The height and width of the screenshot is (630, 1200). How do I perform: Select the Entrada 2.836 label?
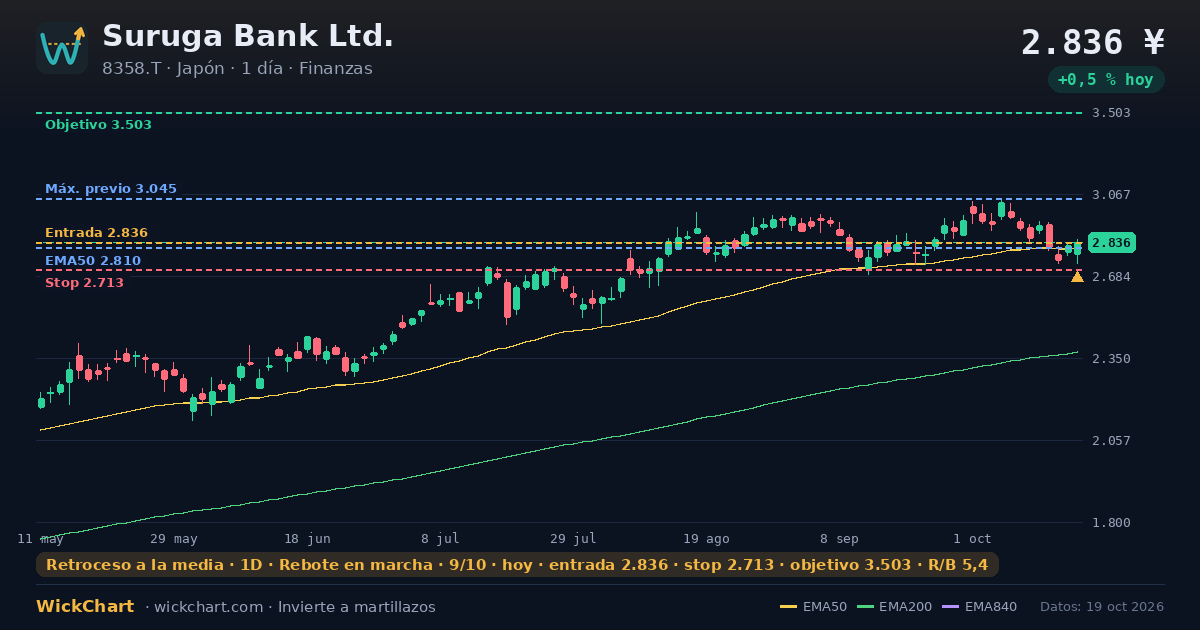96,233
